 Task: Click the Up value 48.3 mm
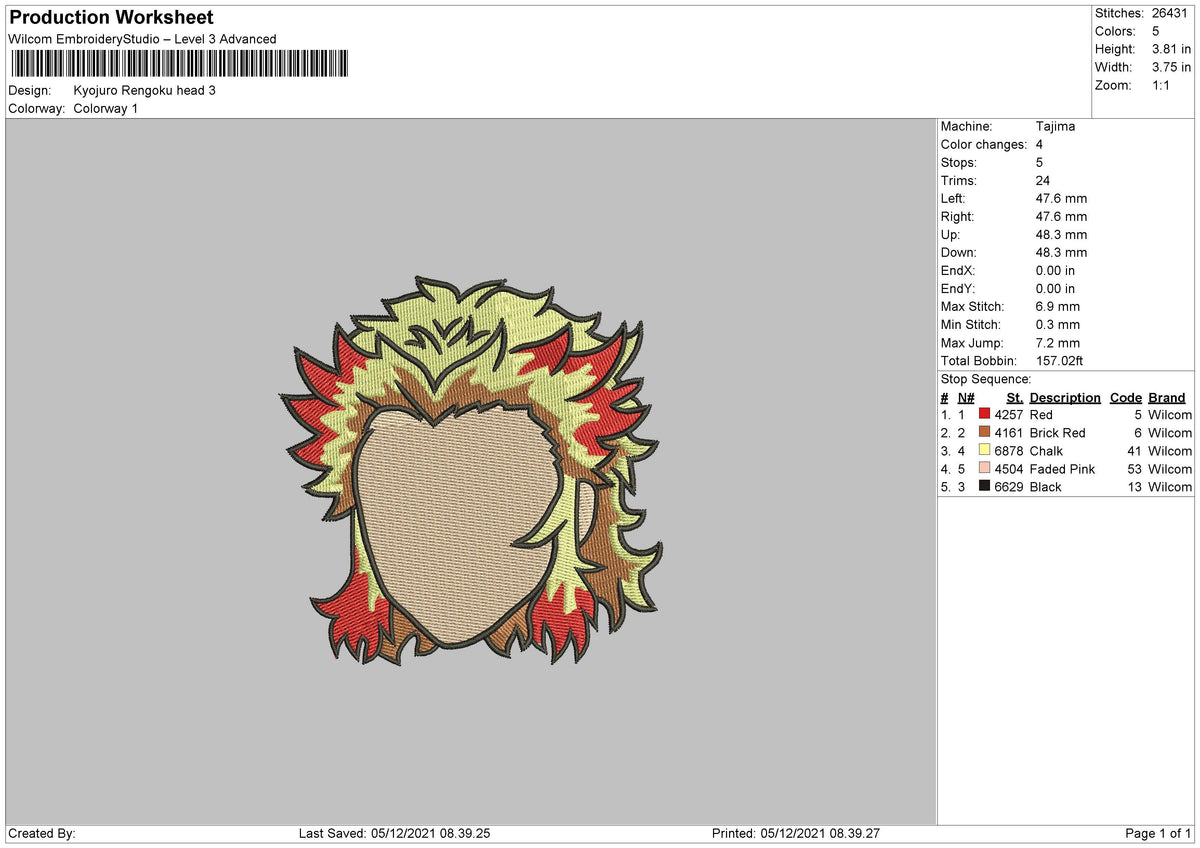point(1062,234)
